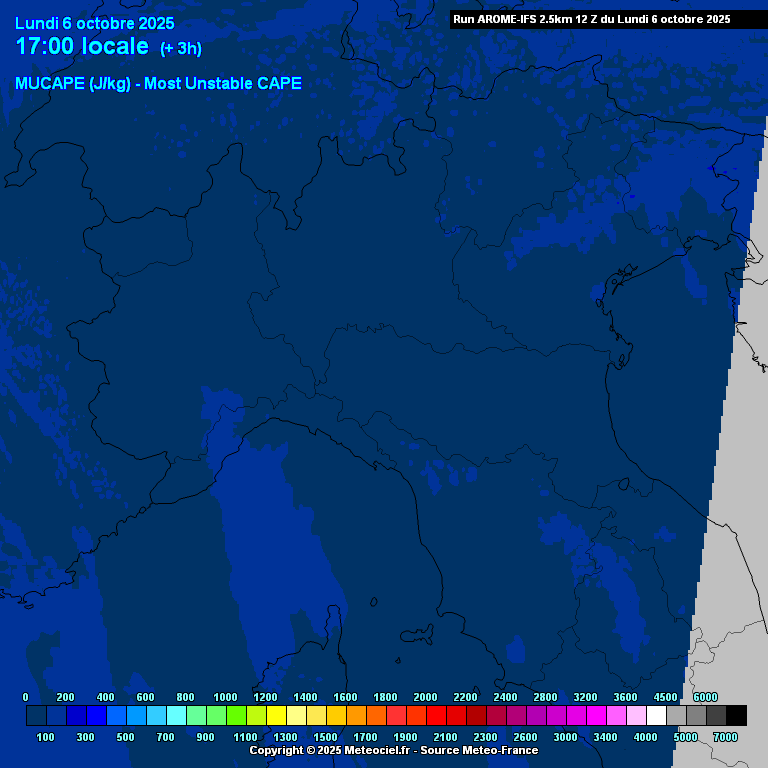
Task: Click the "4500" legend scale label
Action: [x=665, y=697]
